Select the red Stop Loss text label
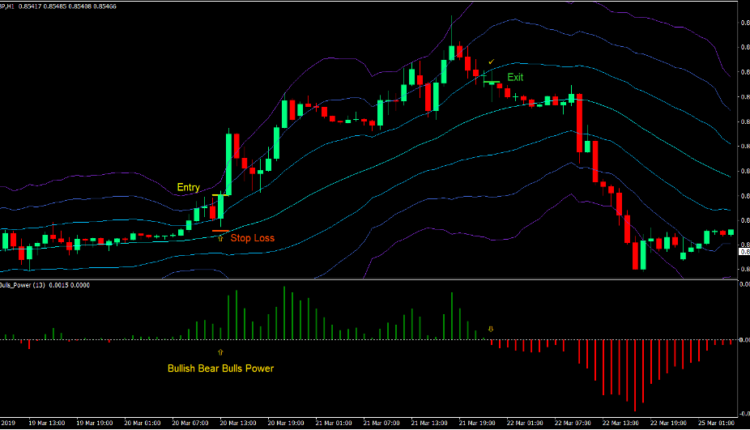The height and width of the screenshot is (430, 750). pyautogui.click(x=254, y=238)
